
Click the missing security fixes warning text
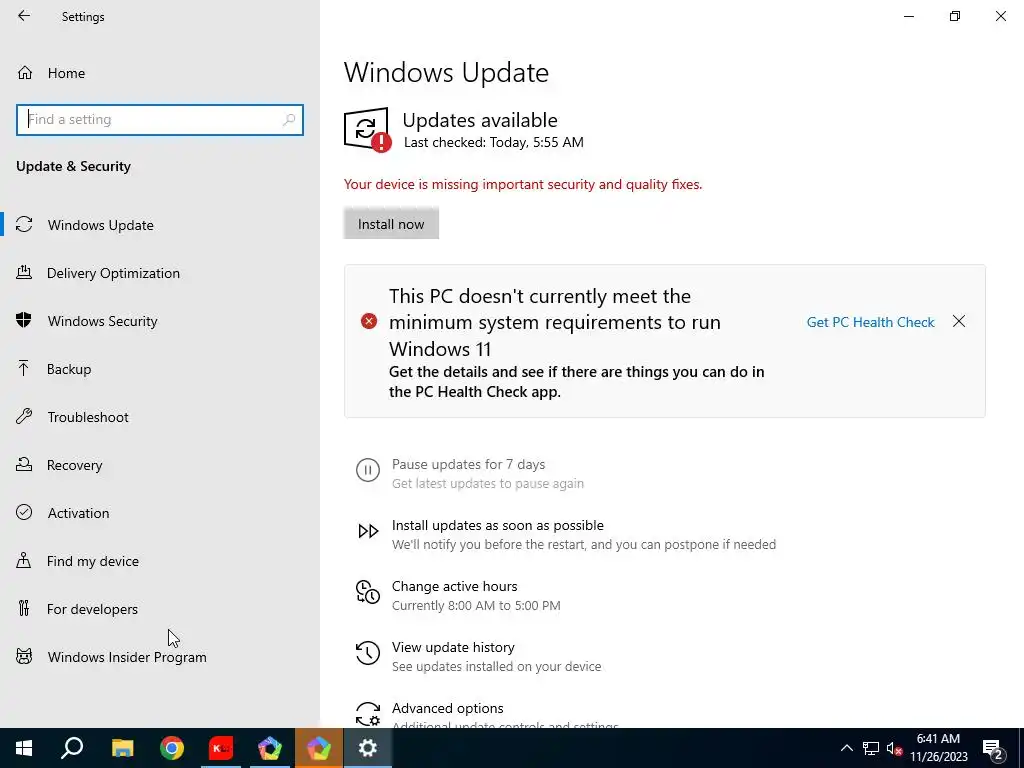[x=522, y=184]
